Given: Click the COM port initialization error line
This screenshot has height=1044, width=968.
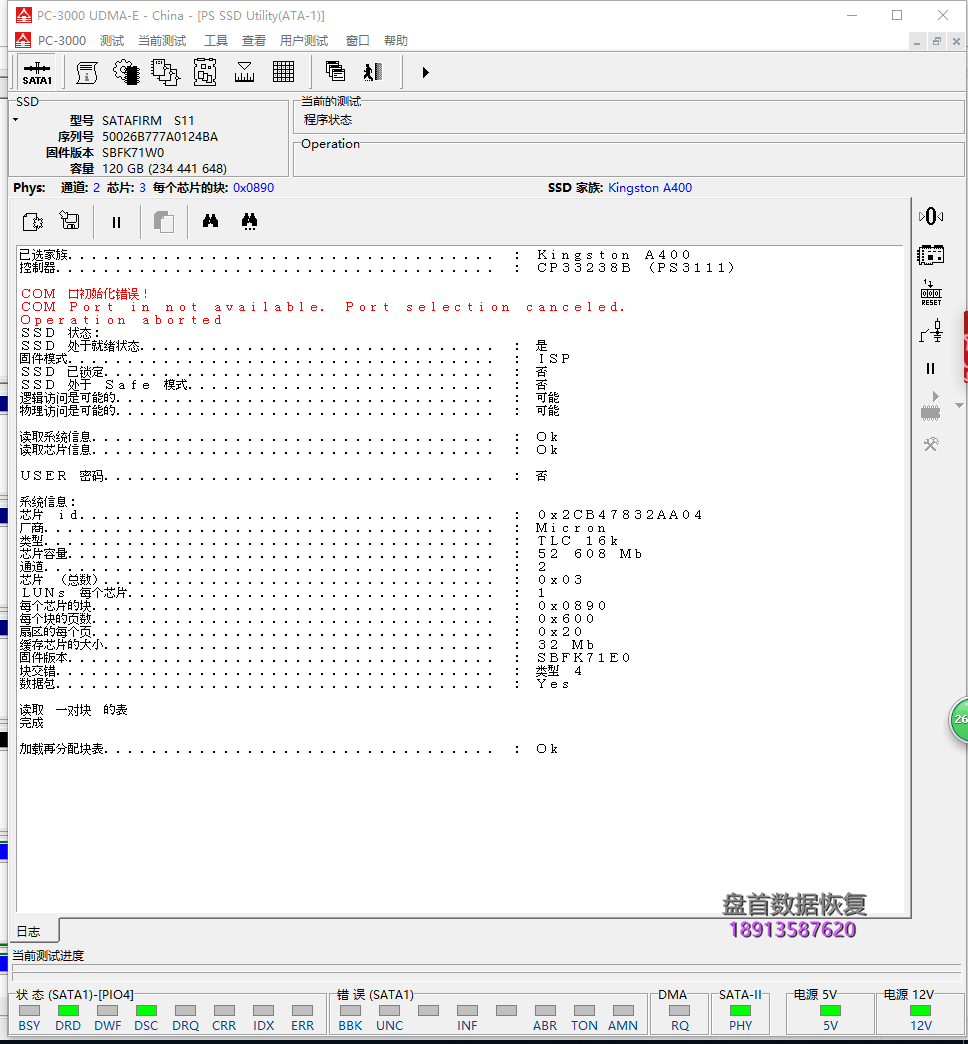Looking at the screenshot, I should (85, 294).
